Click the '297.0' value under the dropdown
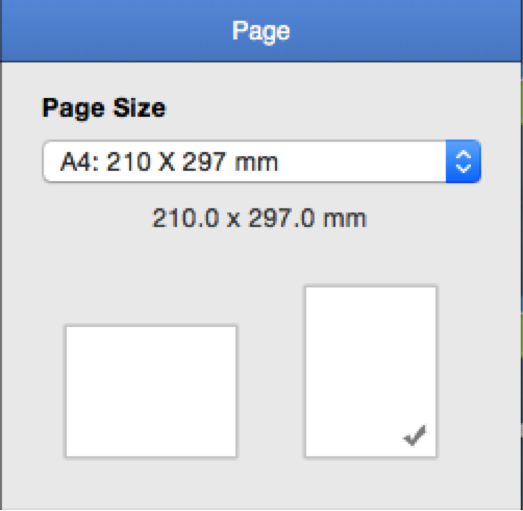523x511 pixels. point(281,218)
